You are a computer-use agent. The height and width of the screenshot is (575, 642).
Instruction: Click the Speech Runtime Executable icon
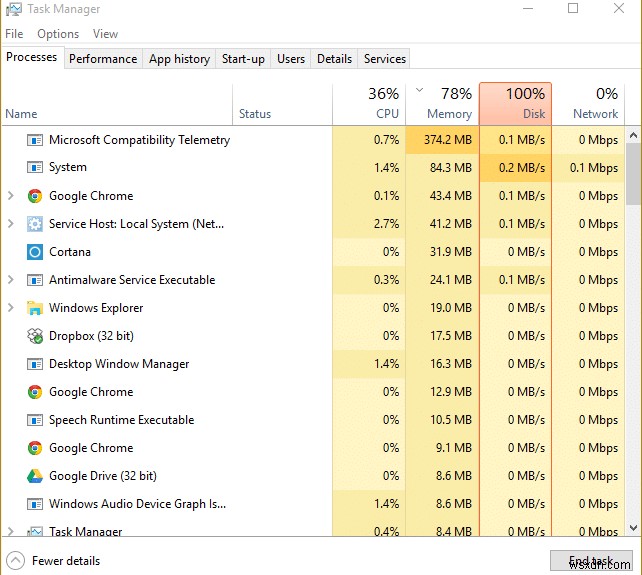pyautogui.click(x=35, y=420)
